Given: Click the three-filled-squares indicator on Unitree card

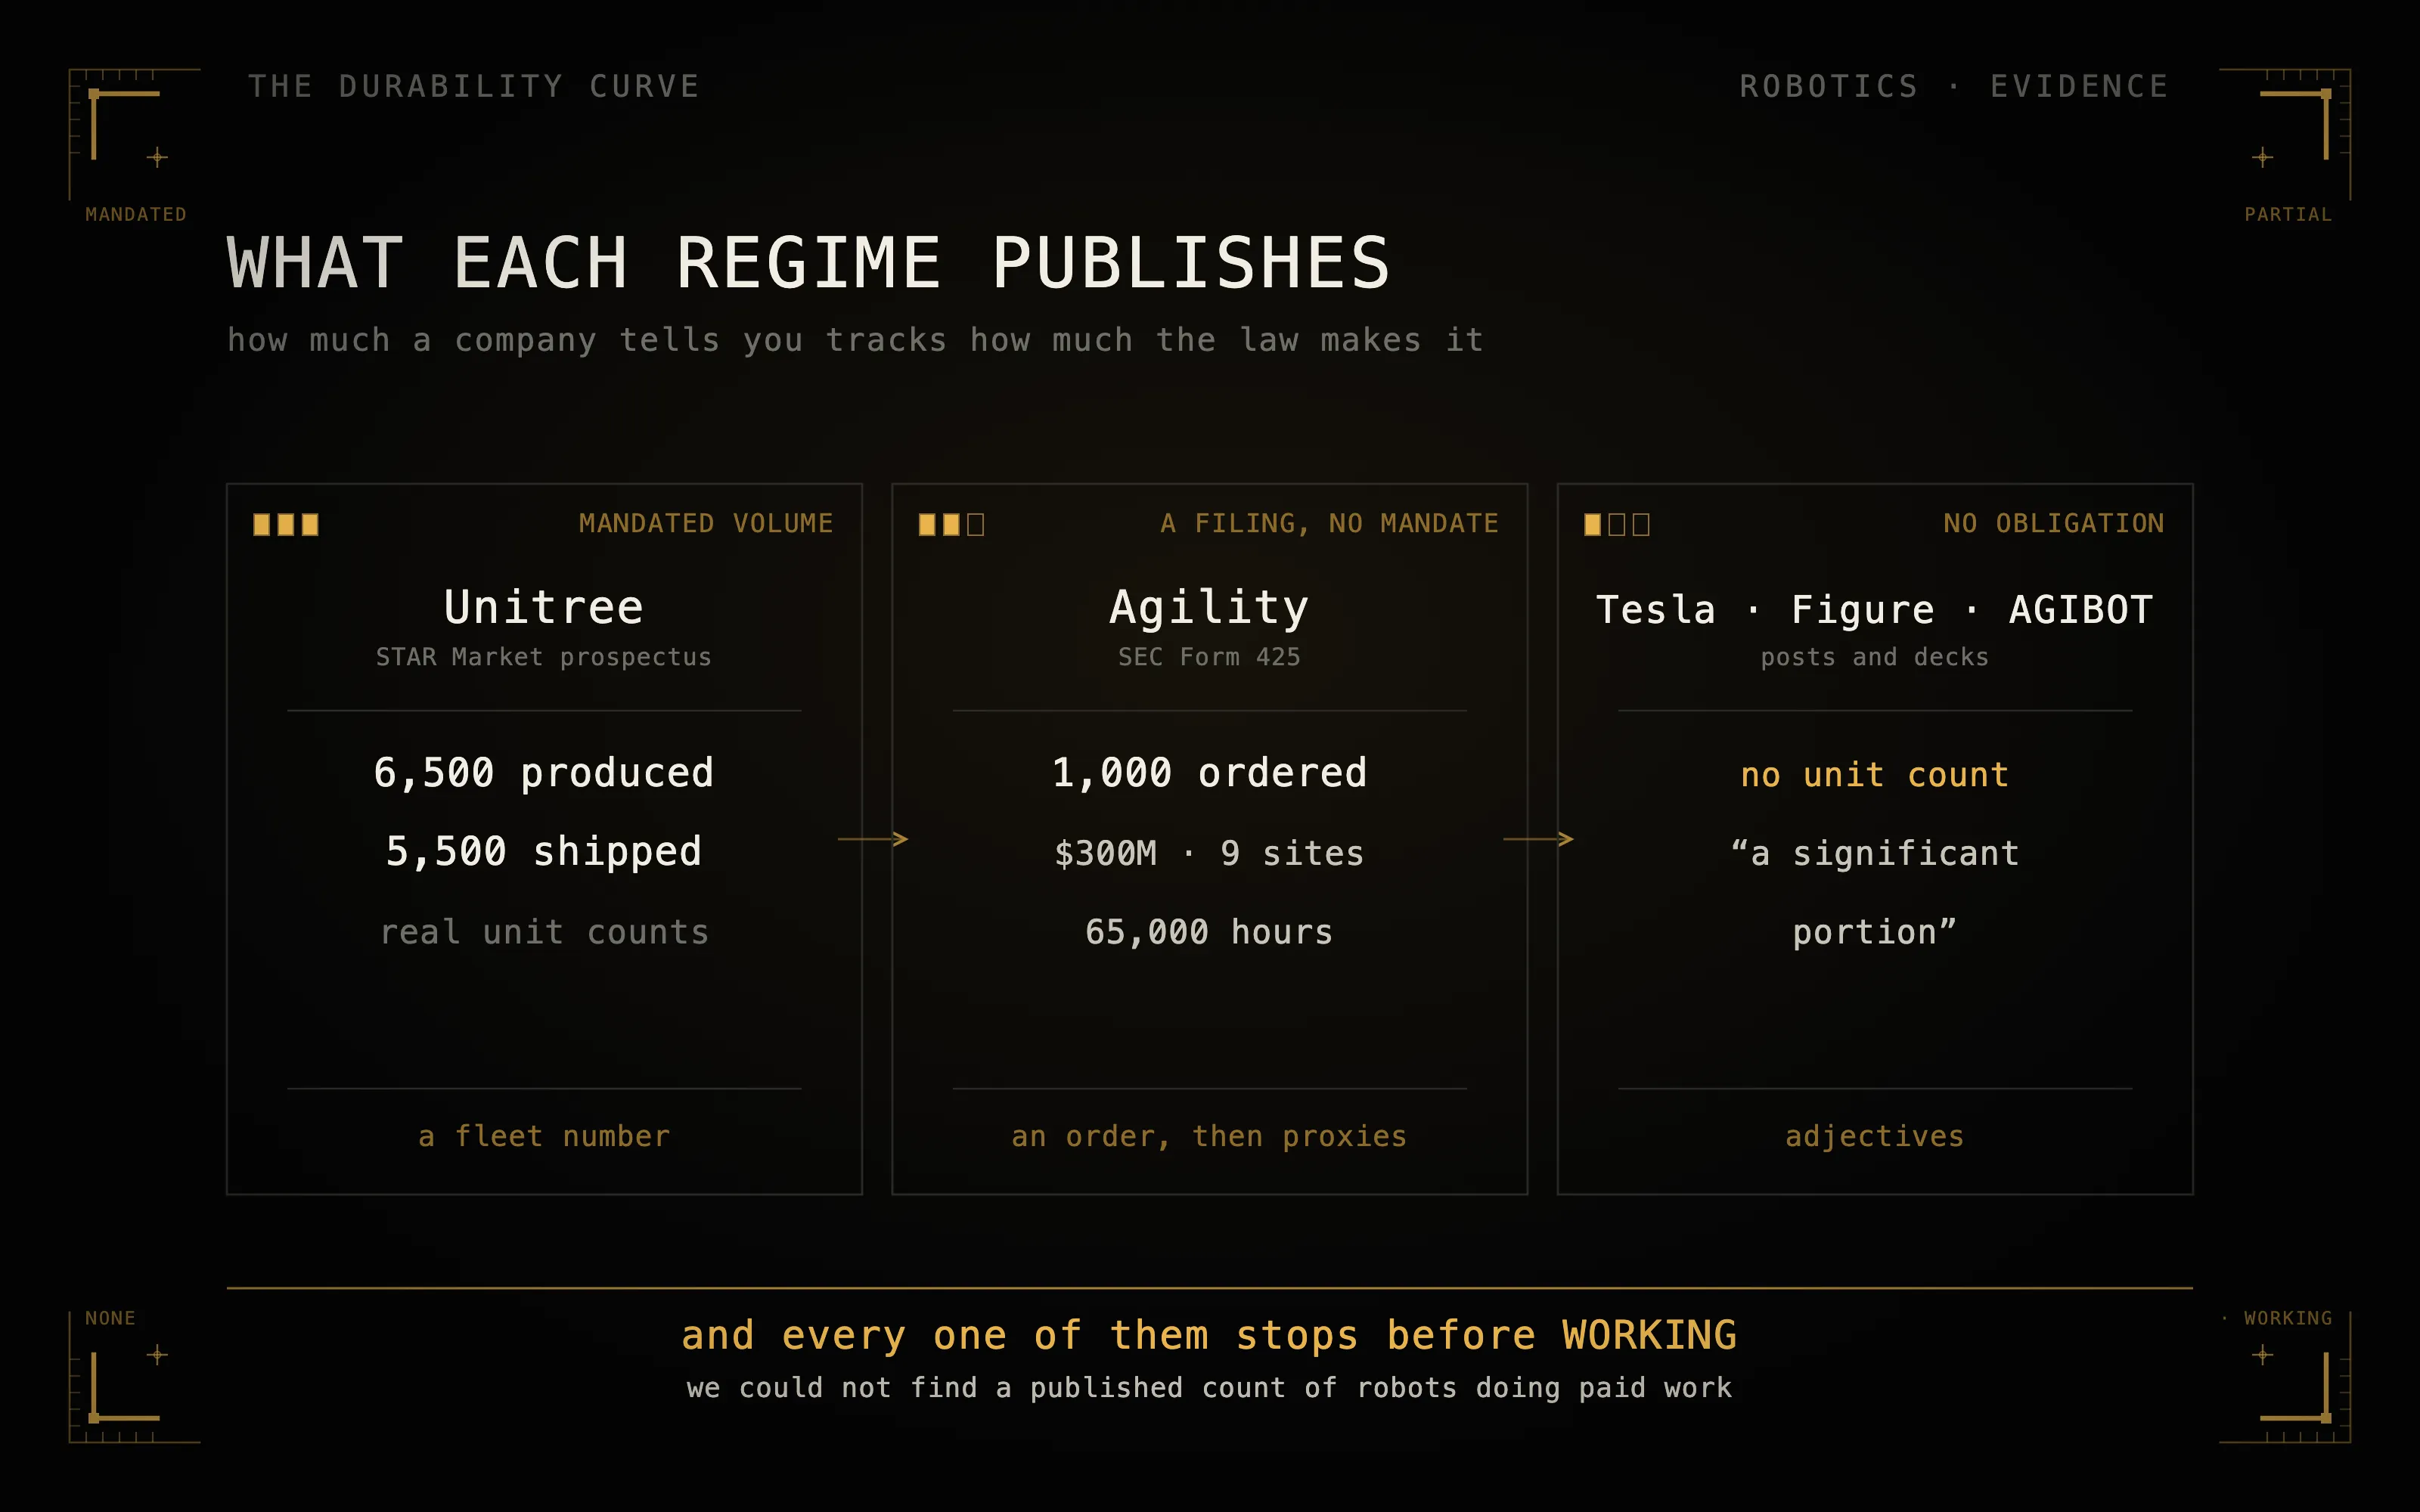Looking at the screenshot, I should coord(286,524).
